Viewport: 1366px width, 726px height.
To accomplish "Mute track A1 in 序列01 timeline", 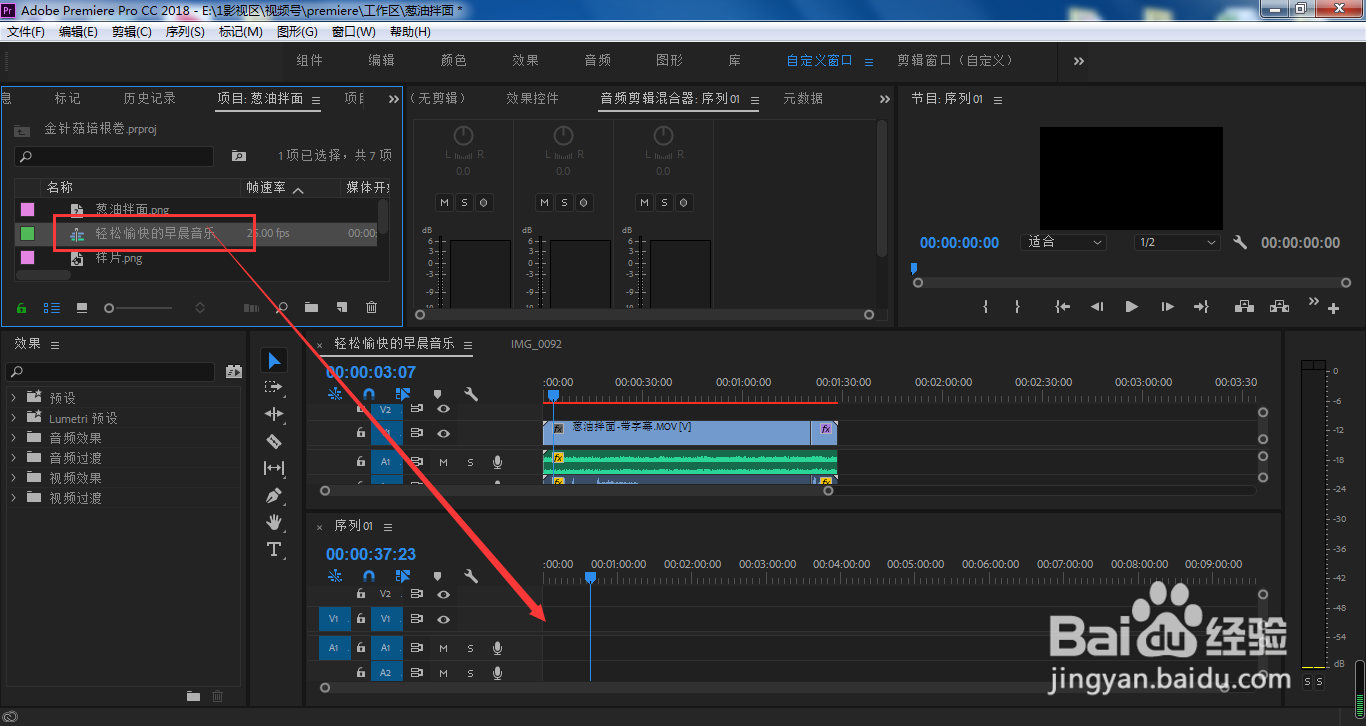I will pos(443,648).
